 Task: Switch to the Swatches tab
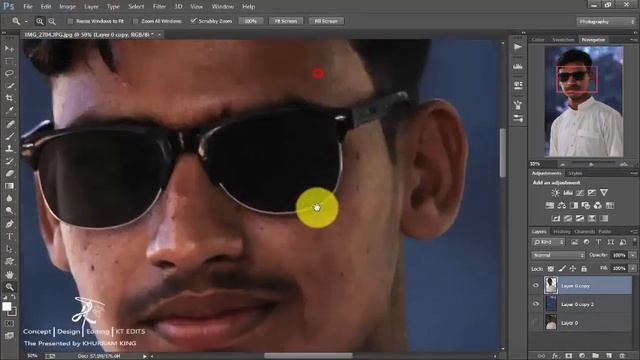coord(563,40)
